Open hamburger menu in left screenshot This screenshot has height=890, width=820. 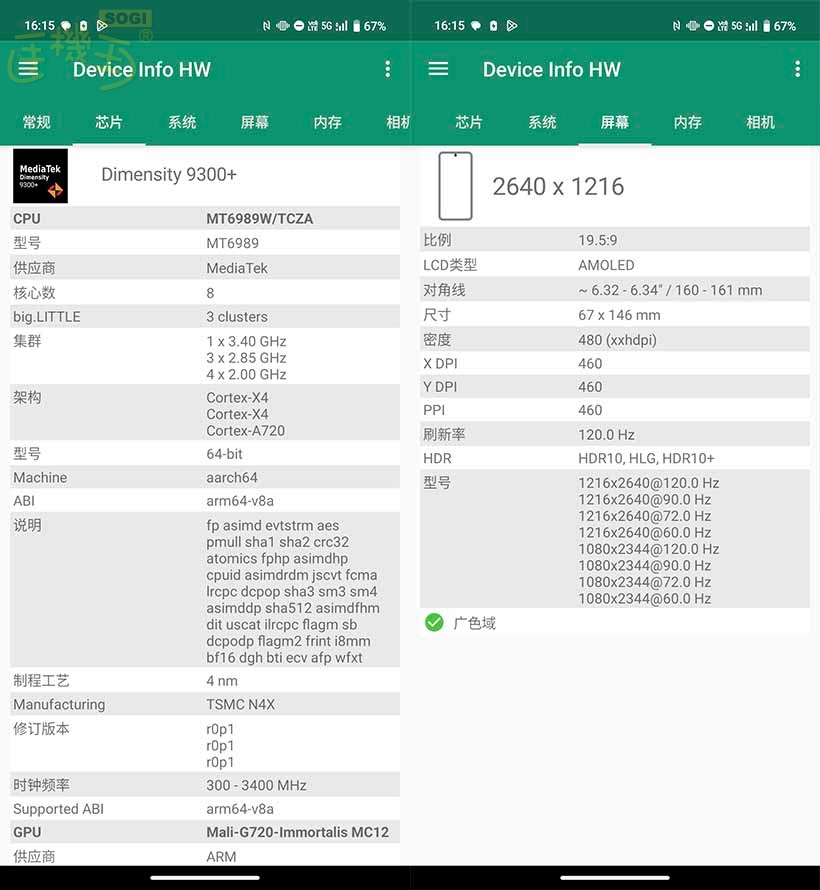pyautogui.click(x=28, y=69)
